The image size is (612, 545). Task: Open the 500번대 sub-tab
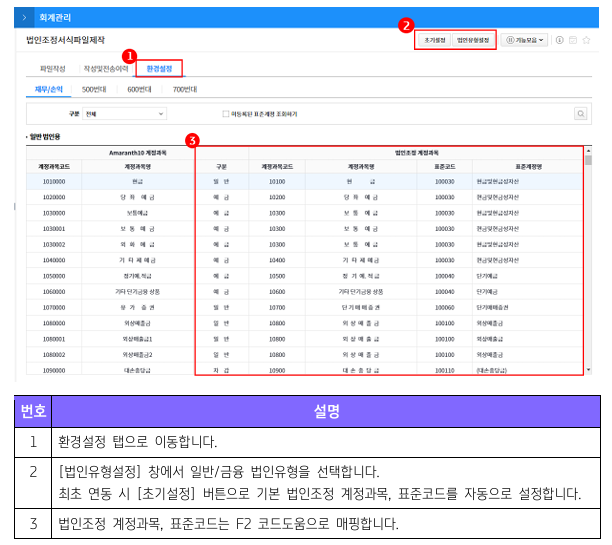pyautogui.click(x=94, y=89)
